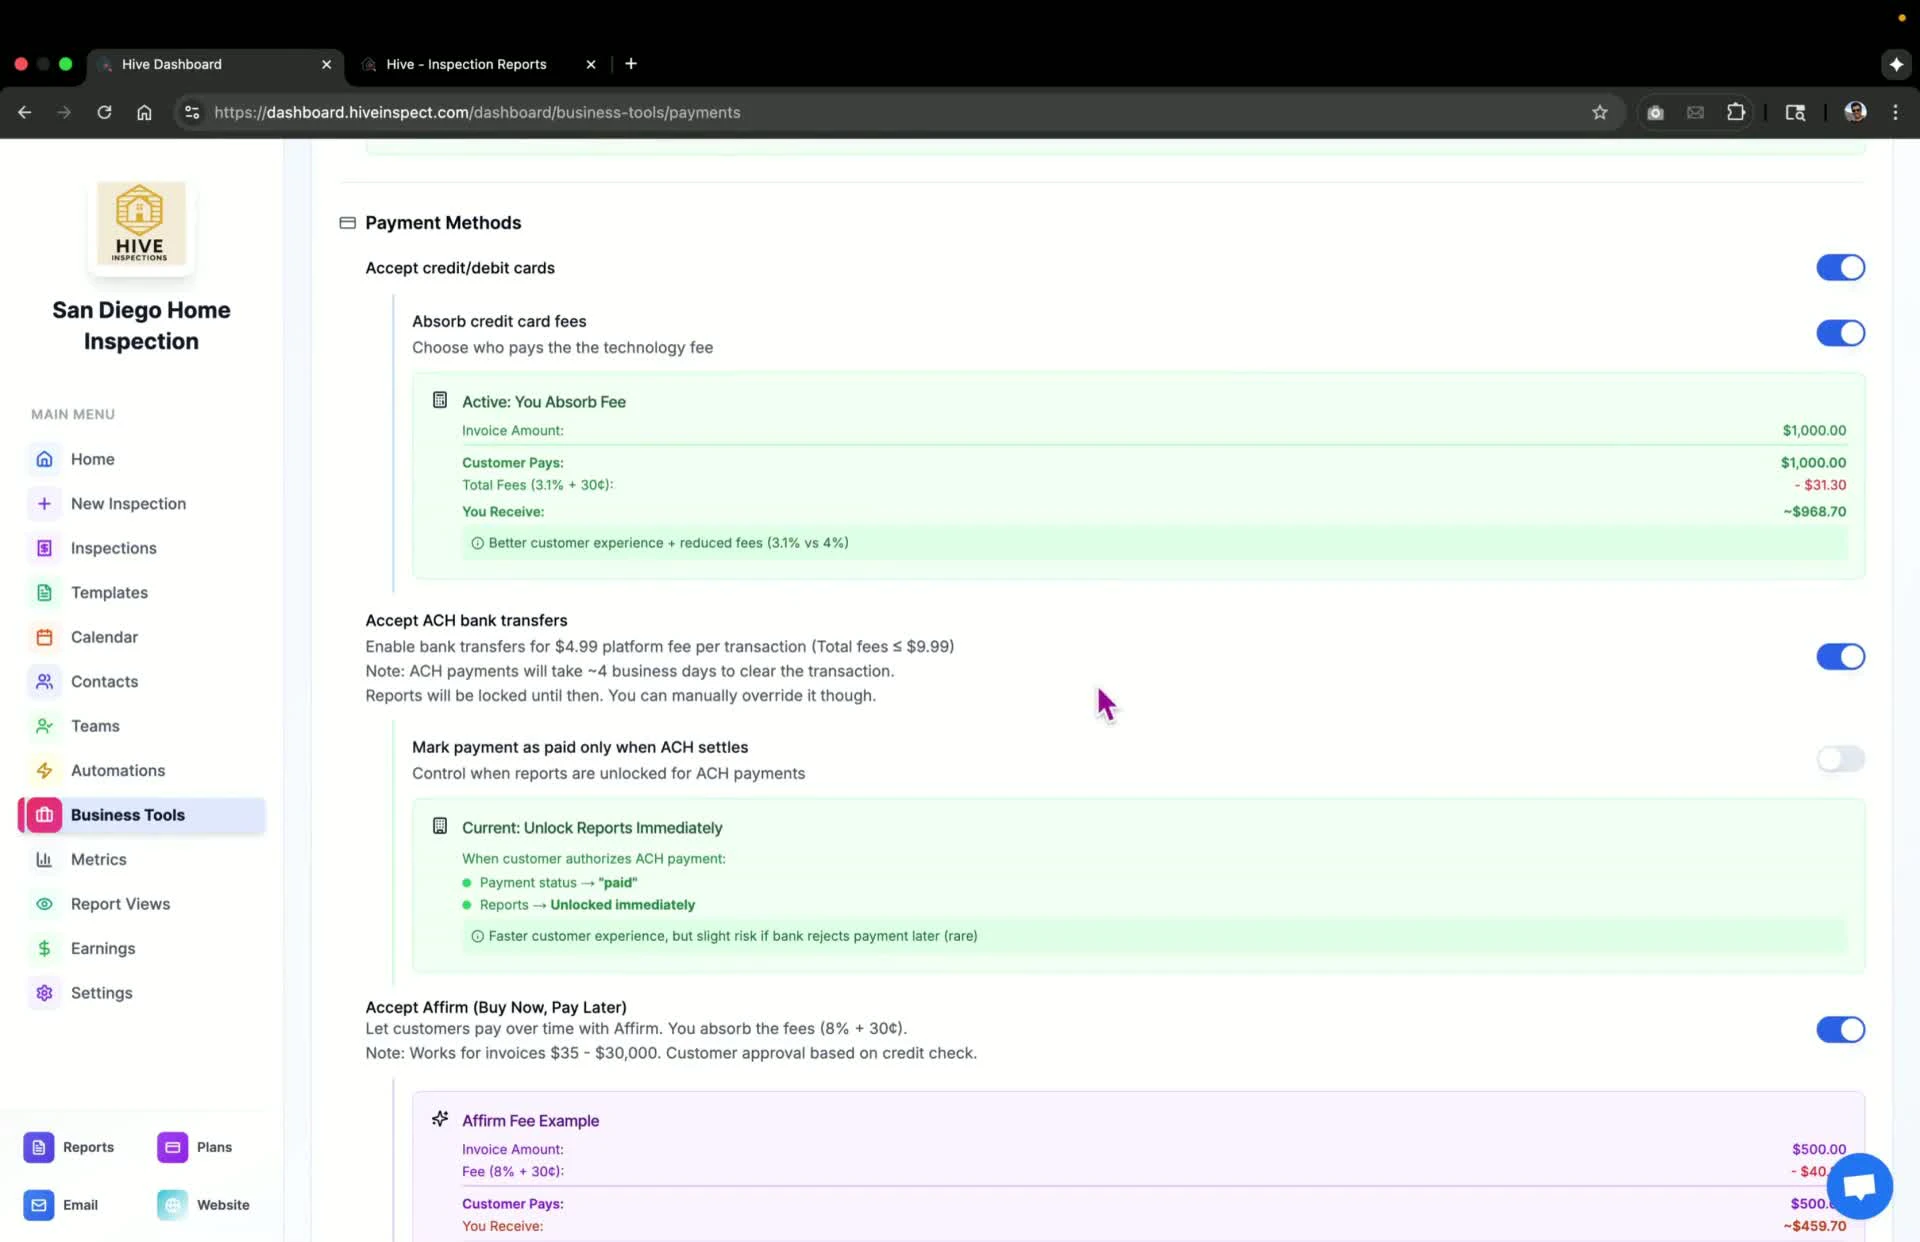Close the Hive - Inspection Reports tab
Viewport: 1920px width, 1242px height.
click(591, 64)
